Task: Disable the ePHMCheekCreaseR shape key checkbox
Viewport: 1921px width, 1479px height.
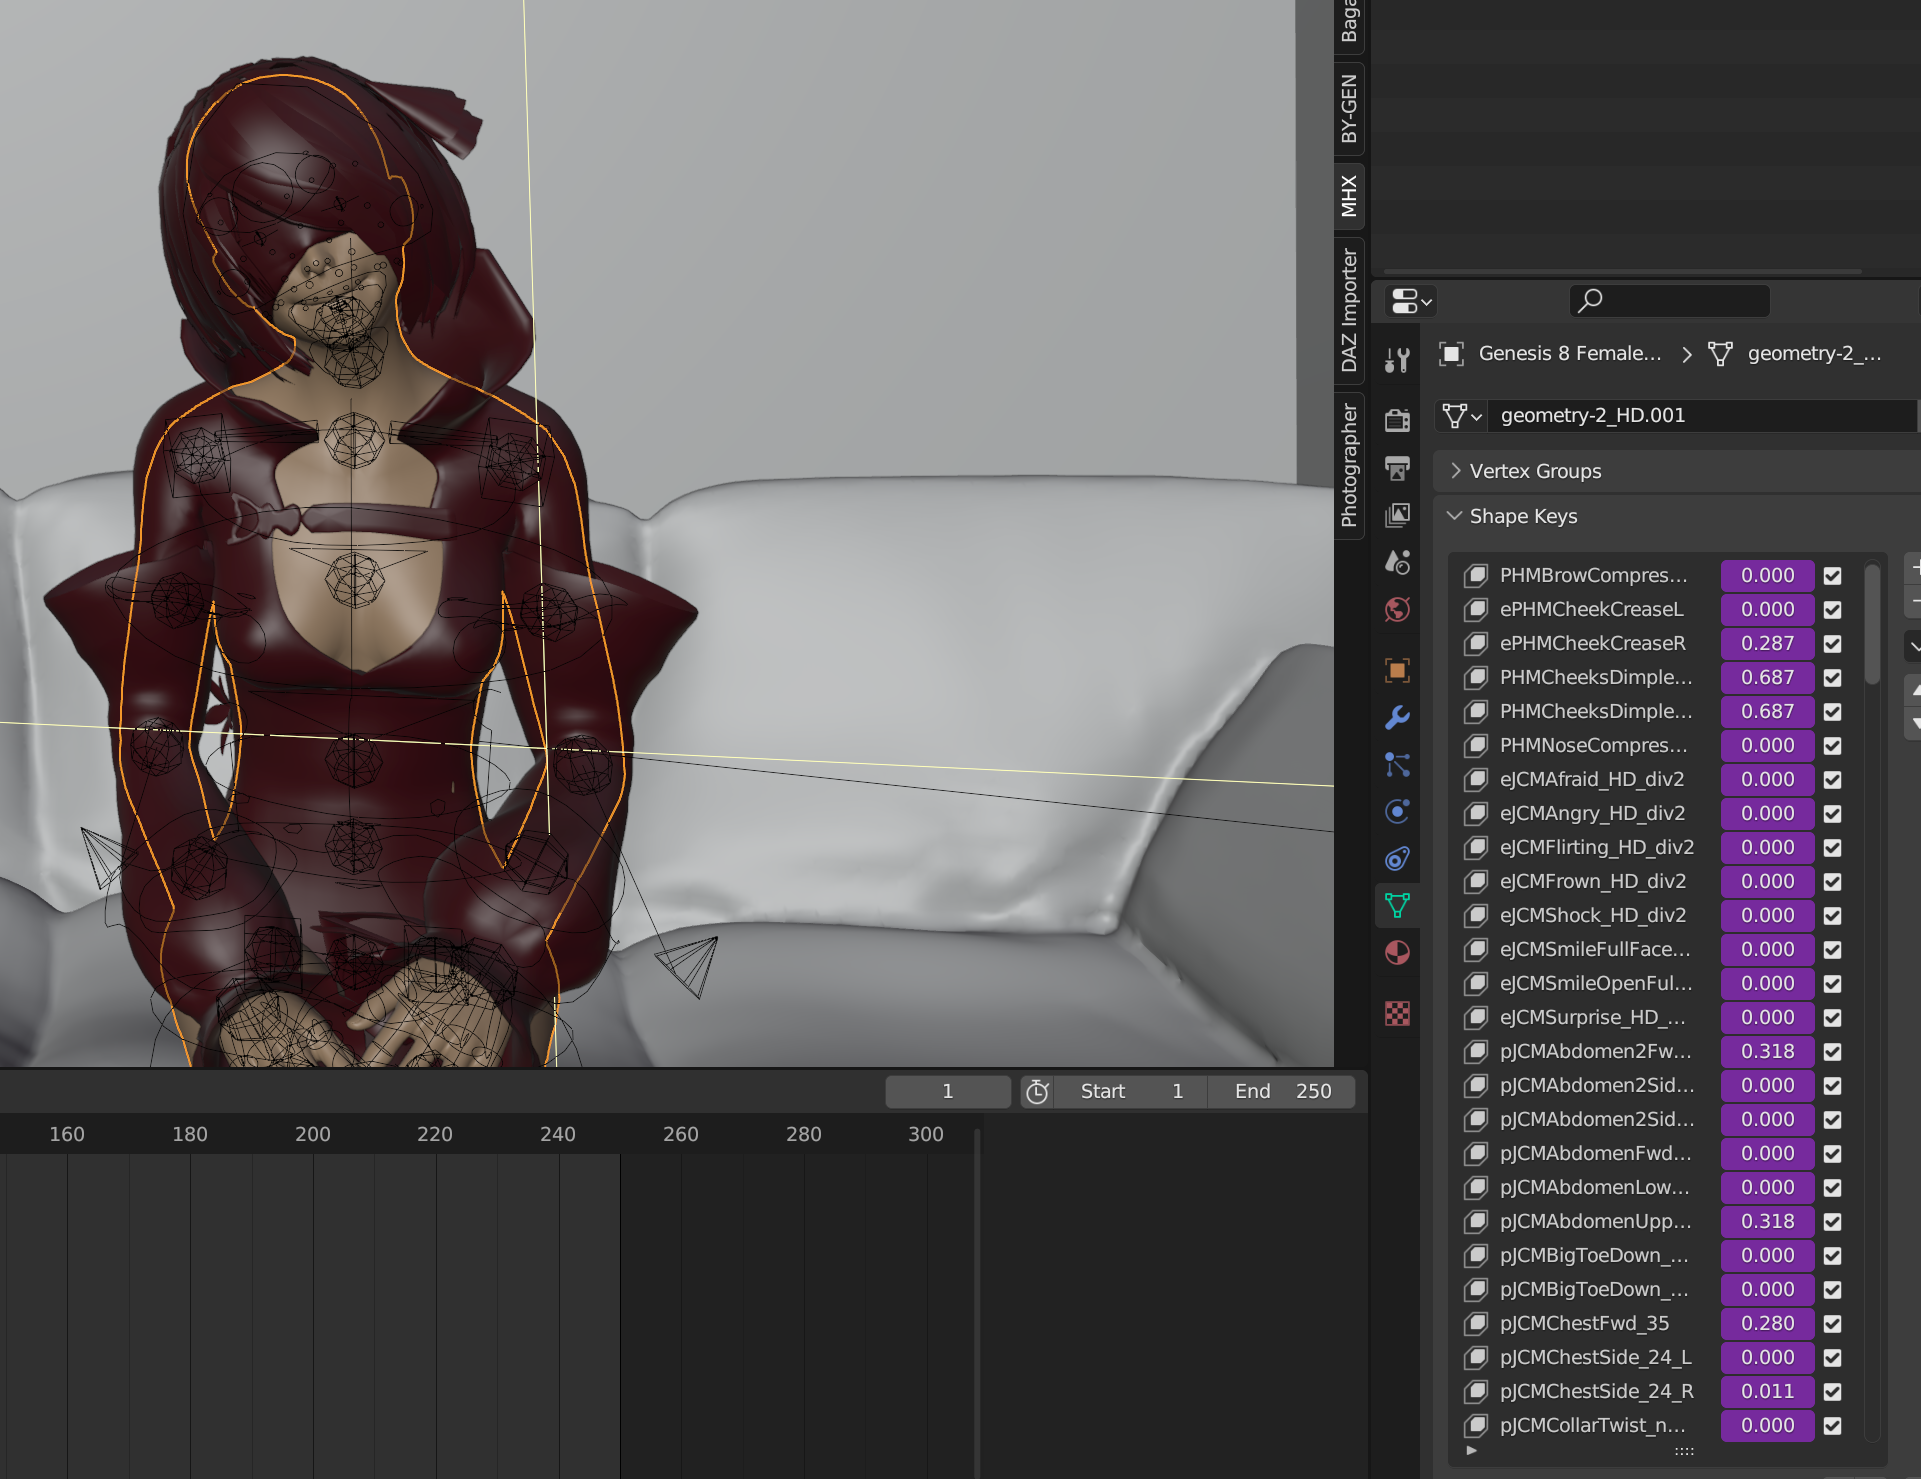Action: point(1832,644)
